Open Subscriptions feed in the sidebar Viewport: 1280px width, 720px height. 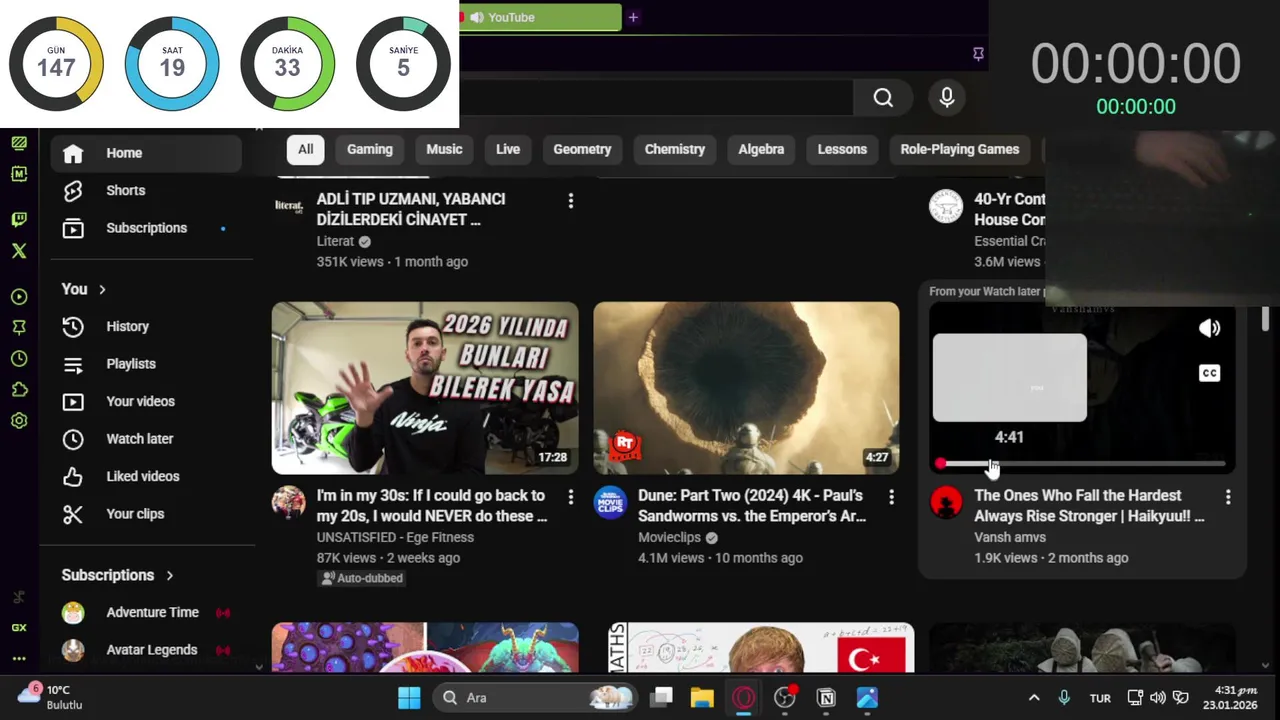(146, 228)
